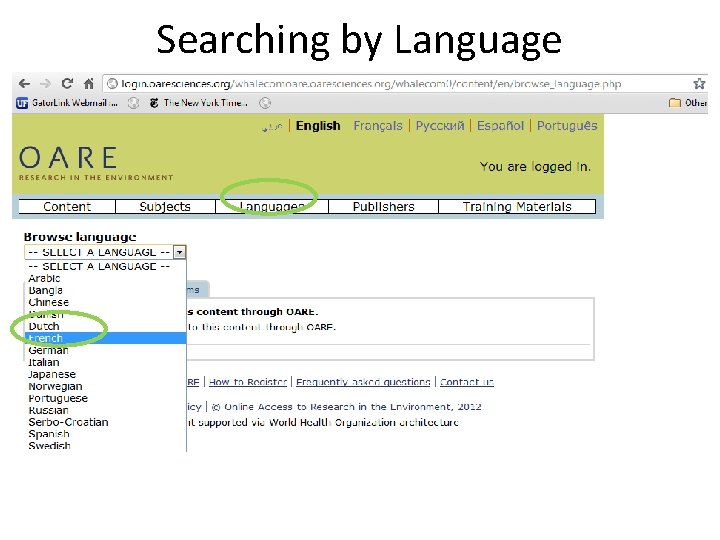
Task: Select Serbo-Croatian from language list
Action: pos(105,422)
